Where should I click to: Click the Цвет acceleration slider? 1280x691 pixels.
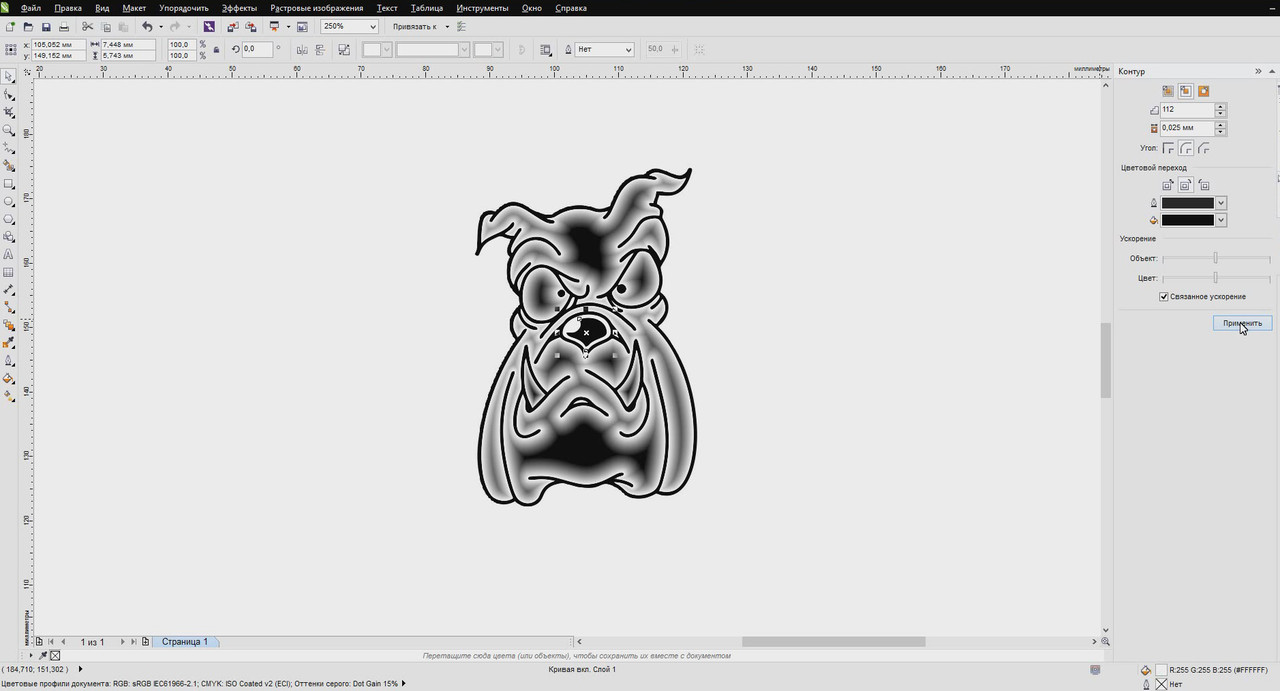[1216, 278]
